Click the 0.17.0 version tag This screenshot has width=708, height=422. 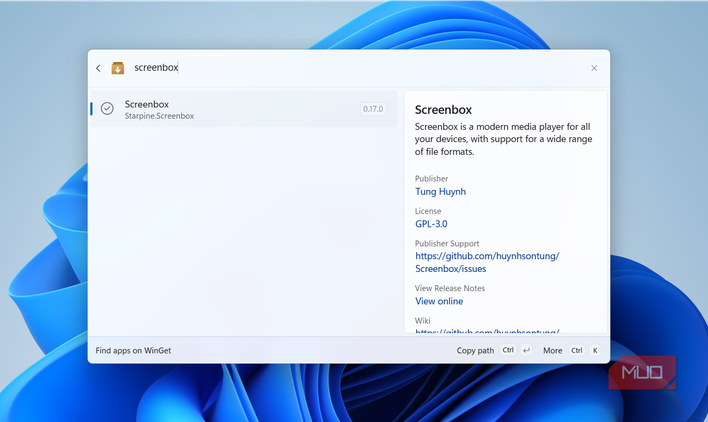(373, 109)
